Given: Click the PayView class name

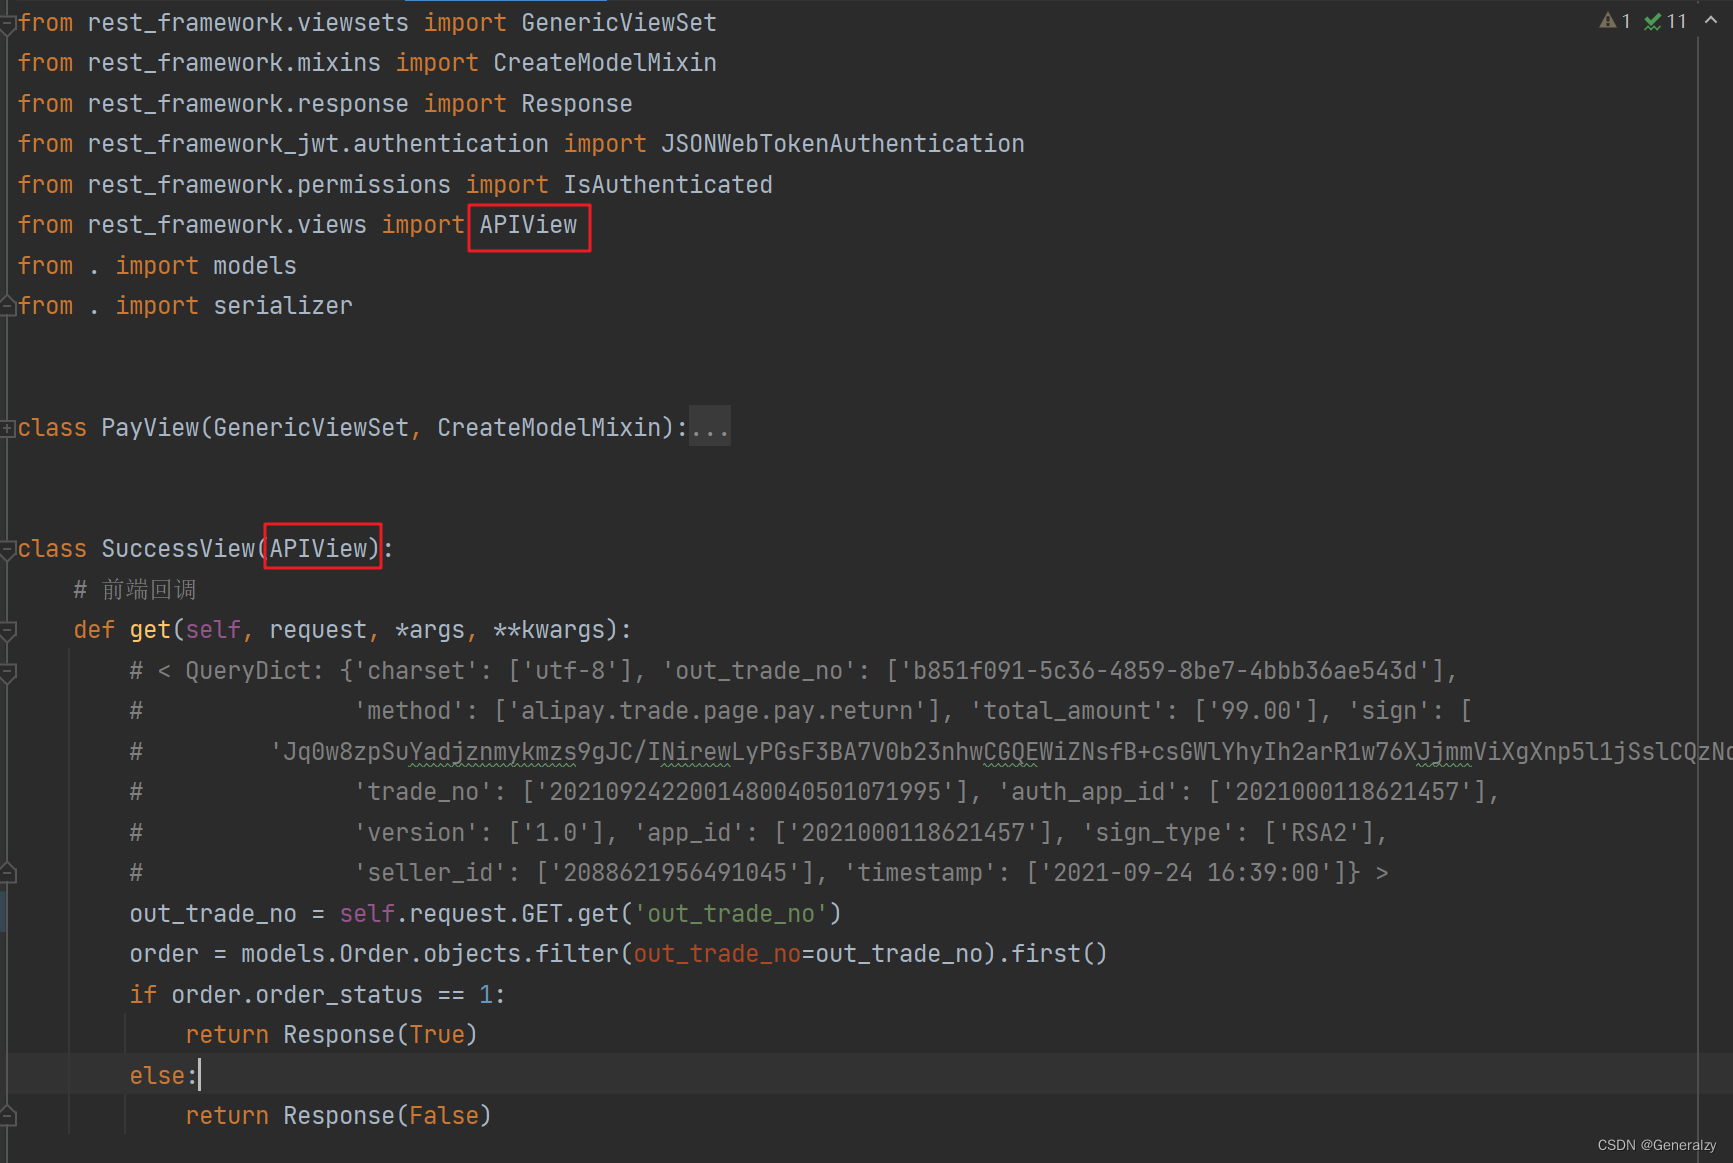Looking at the screenshot, I should click(150, 427).
